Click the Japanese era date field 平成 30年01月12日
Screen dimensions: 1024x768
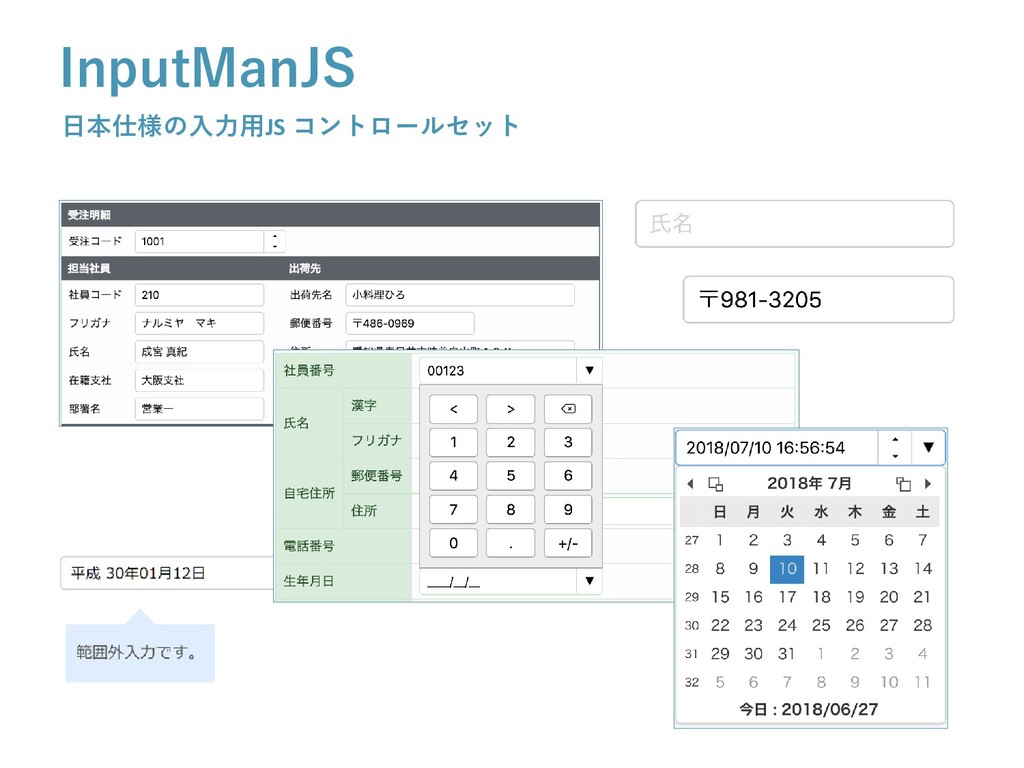click(167, 573)
